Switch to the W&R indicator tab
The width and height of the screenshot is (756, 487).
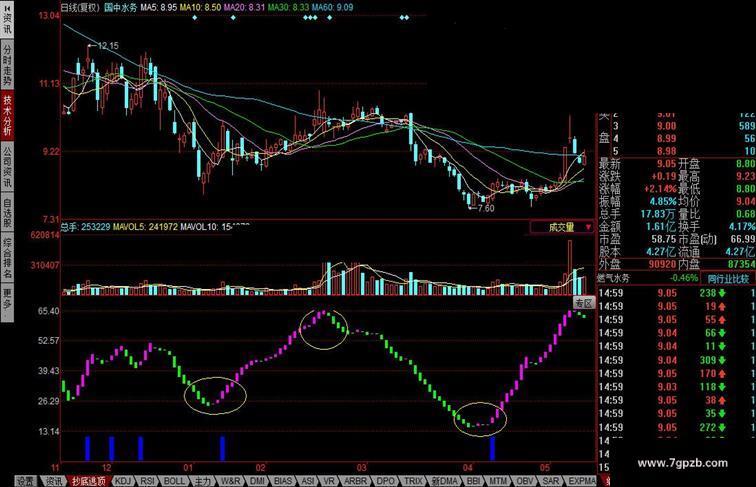click(230, 481)
